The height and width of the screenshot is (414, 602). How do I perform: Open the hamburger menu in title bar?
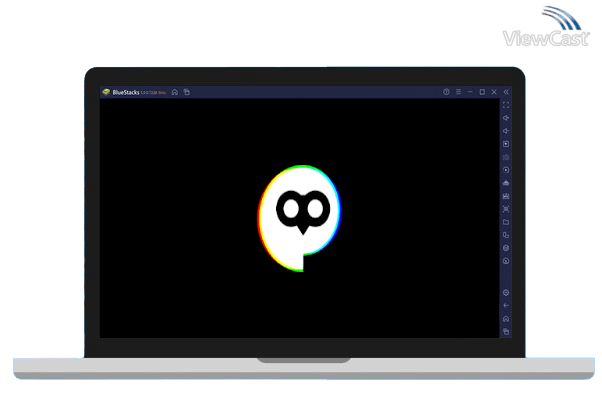(x=458, y=92)
